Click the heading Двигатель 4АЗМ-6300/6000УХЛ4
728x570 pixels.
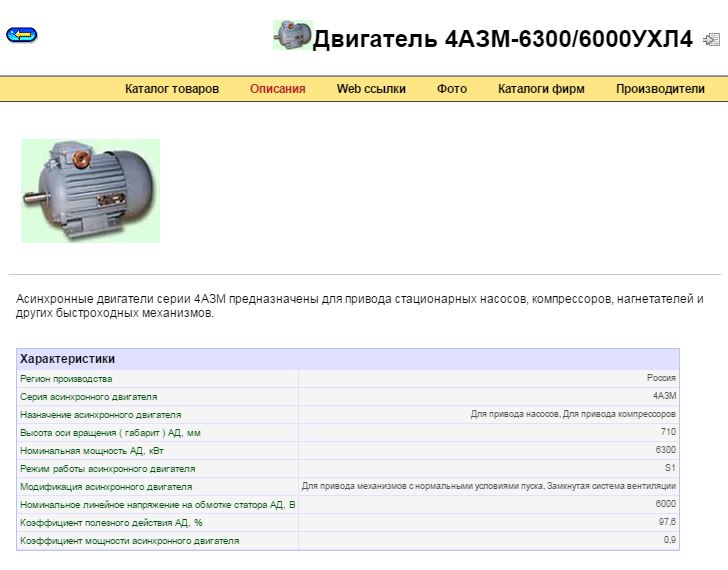coord(502,39)
